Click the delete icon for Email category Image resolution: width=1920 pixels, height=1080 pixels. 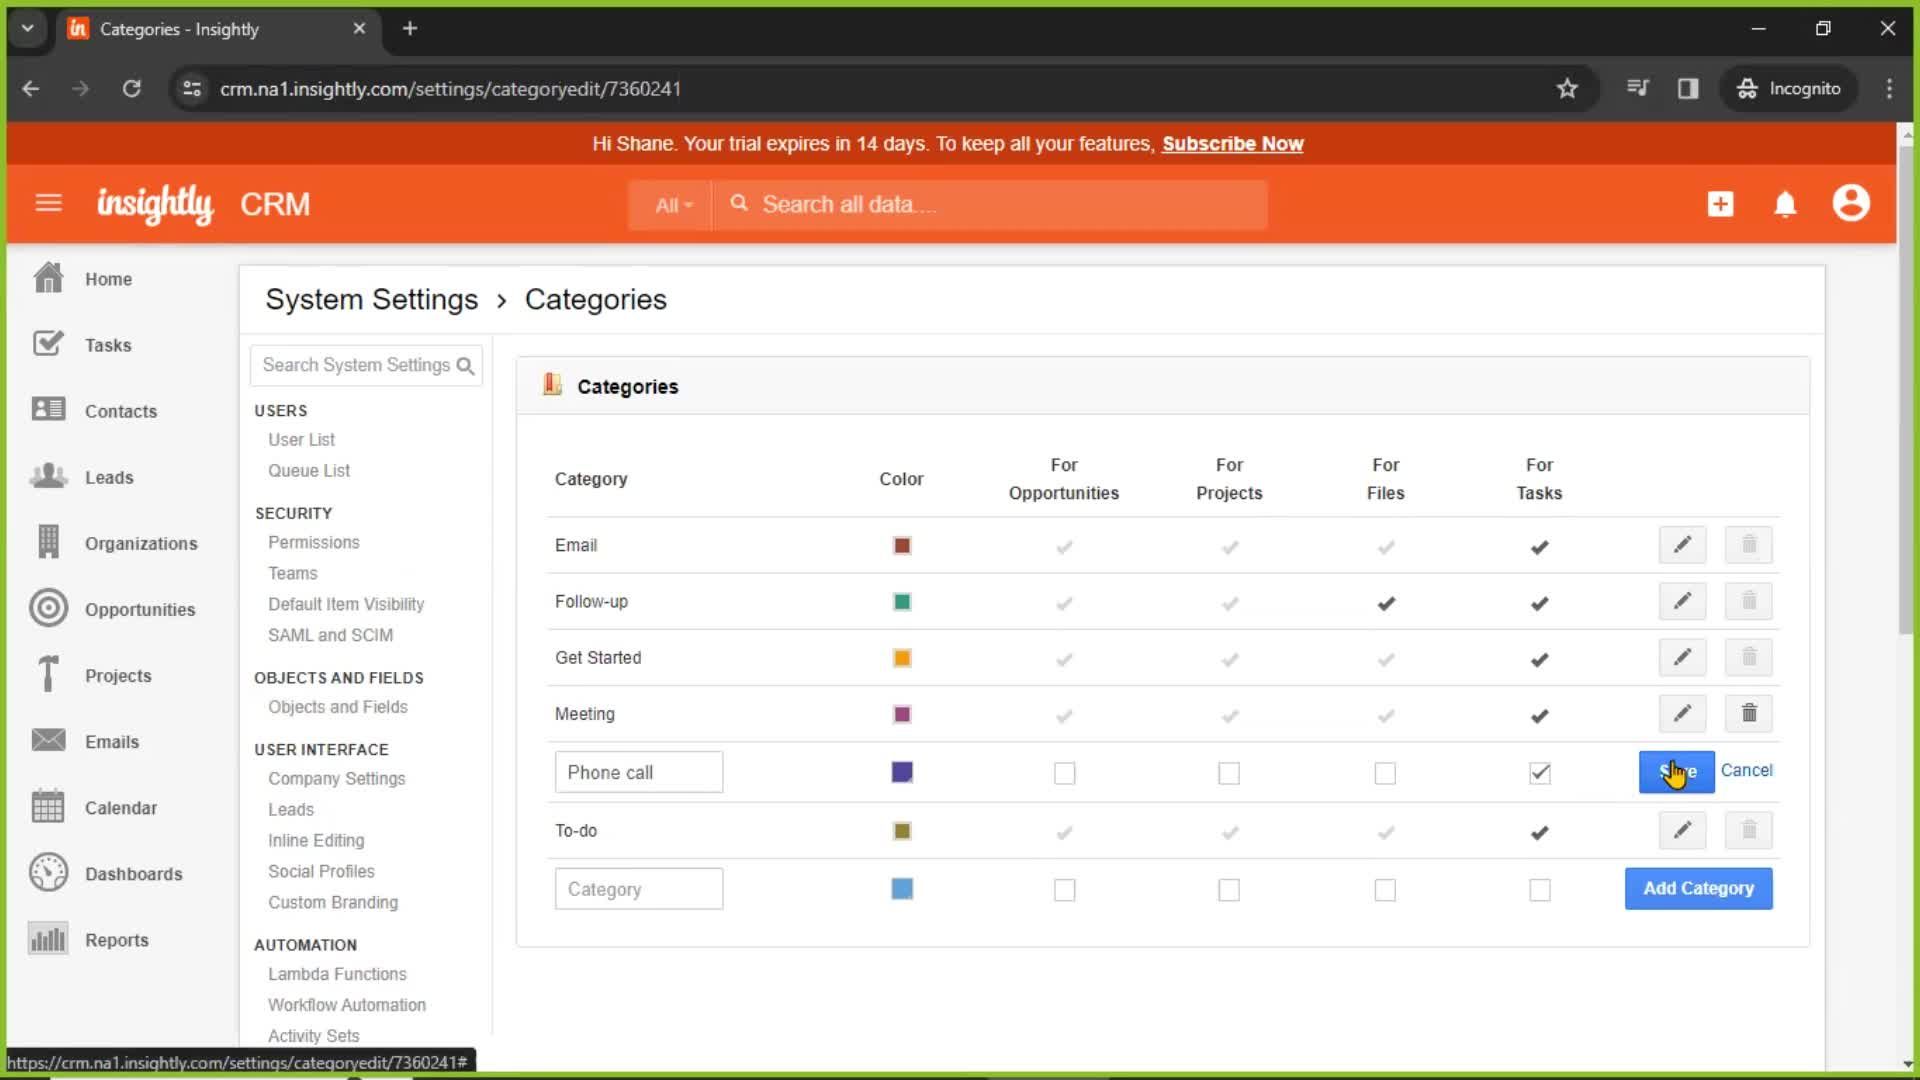click(1749, 545)
